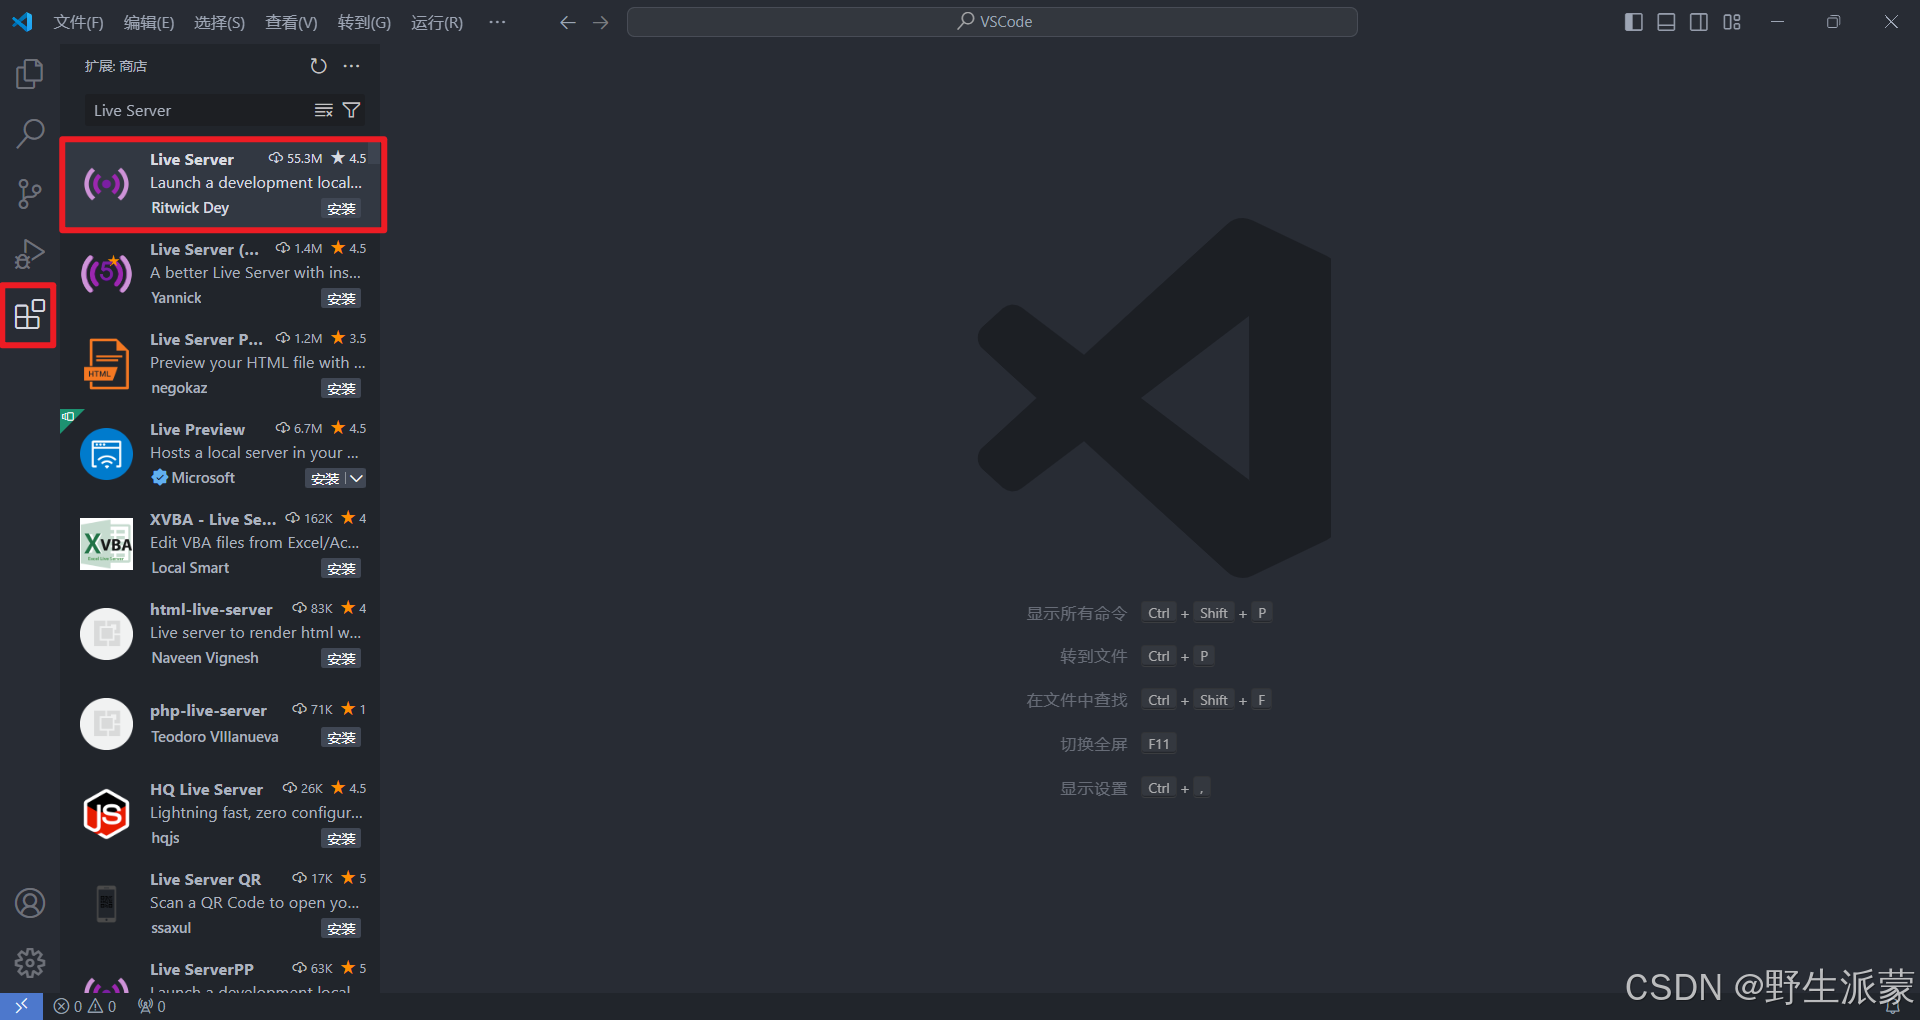The image size is (1920, 1020).
Task: Click publisher name Ritwick Dey
Action: coord(190,208)
